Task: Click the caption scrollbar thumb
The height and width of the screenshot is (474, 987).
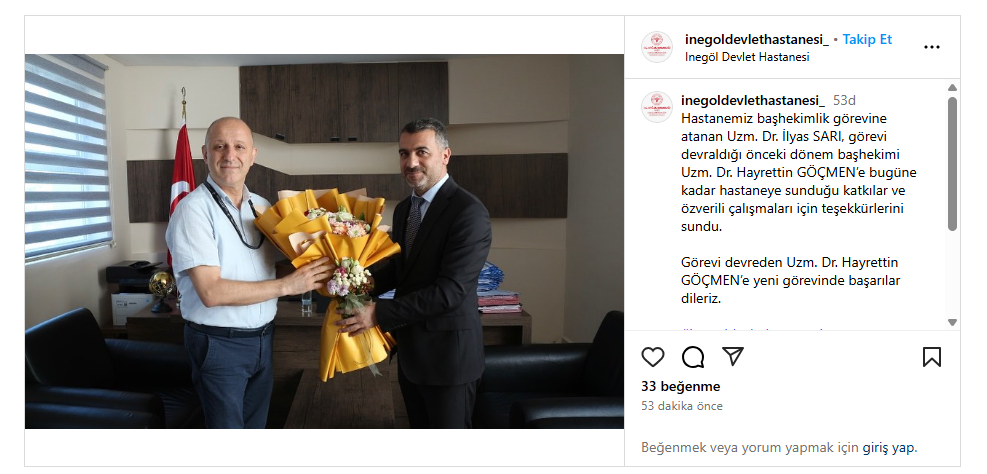Action: click(952, 164)
